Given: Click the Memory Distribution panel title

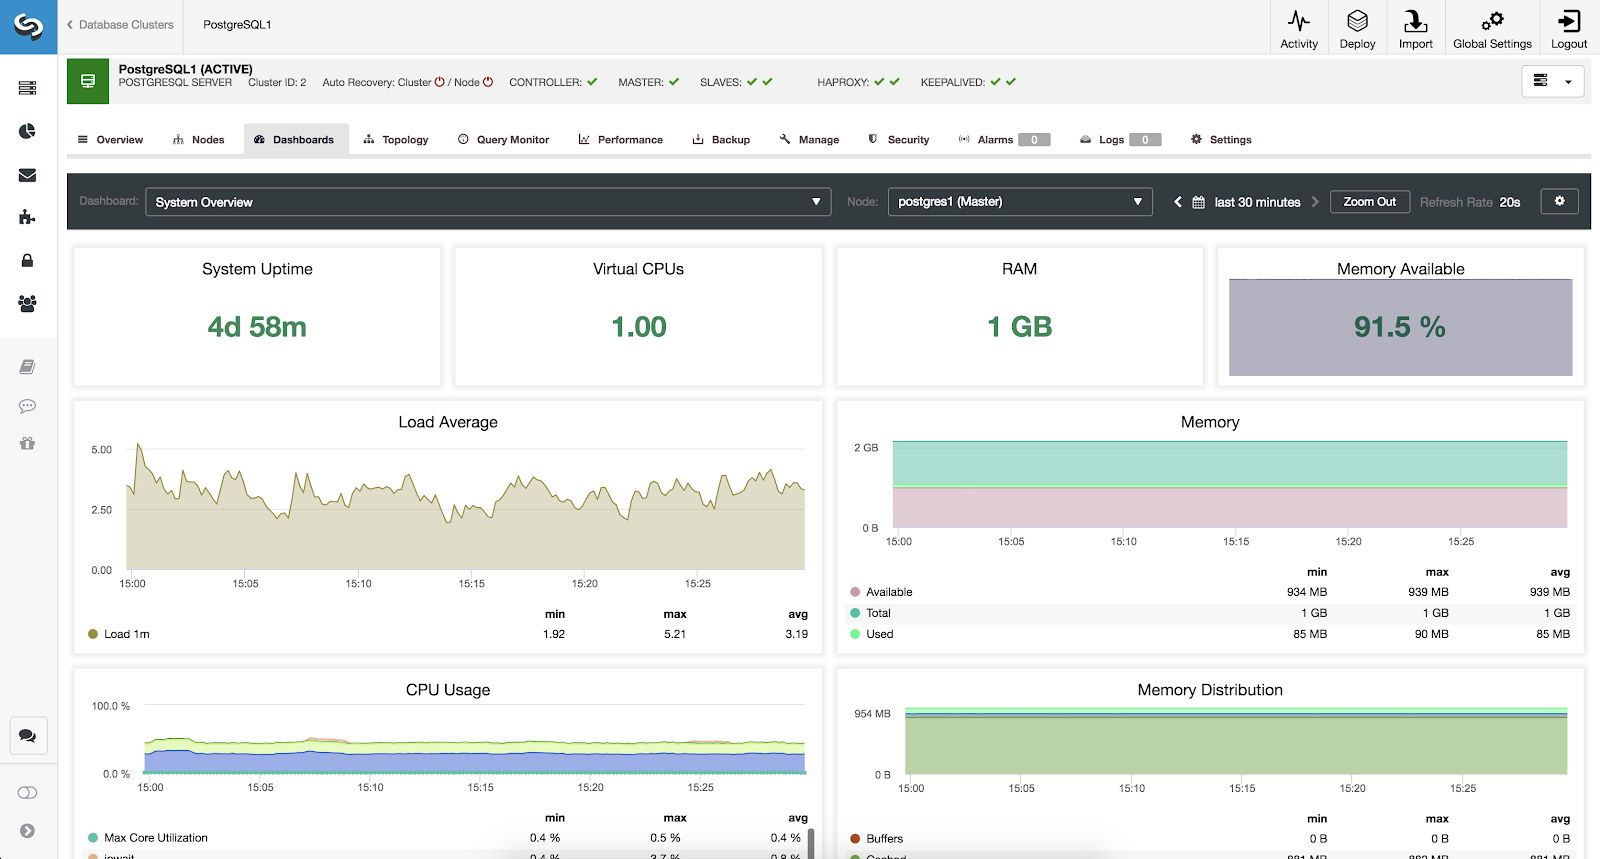Looking at the screenshot, I should (x=1210, y=690).
